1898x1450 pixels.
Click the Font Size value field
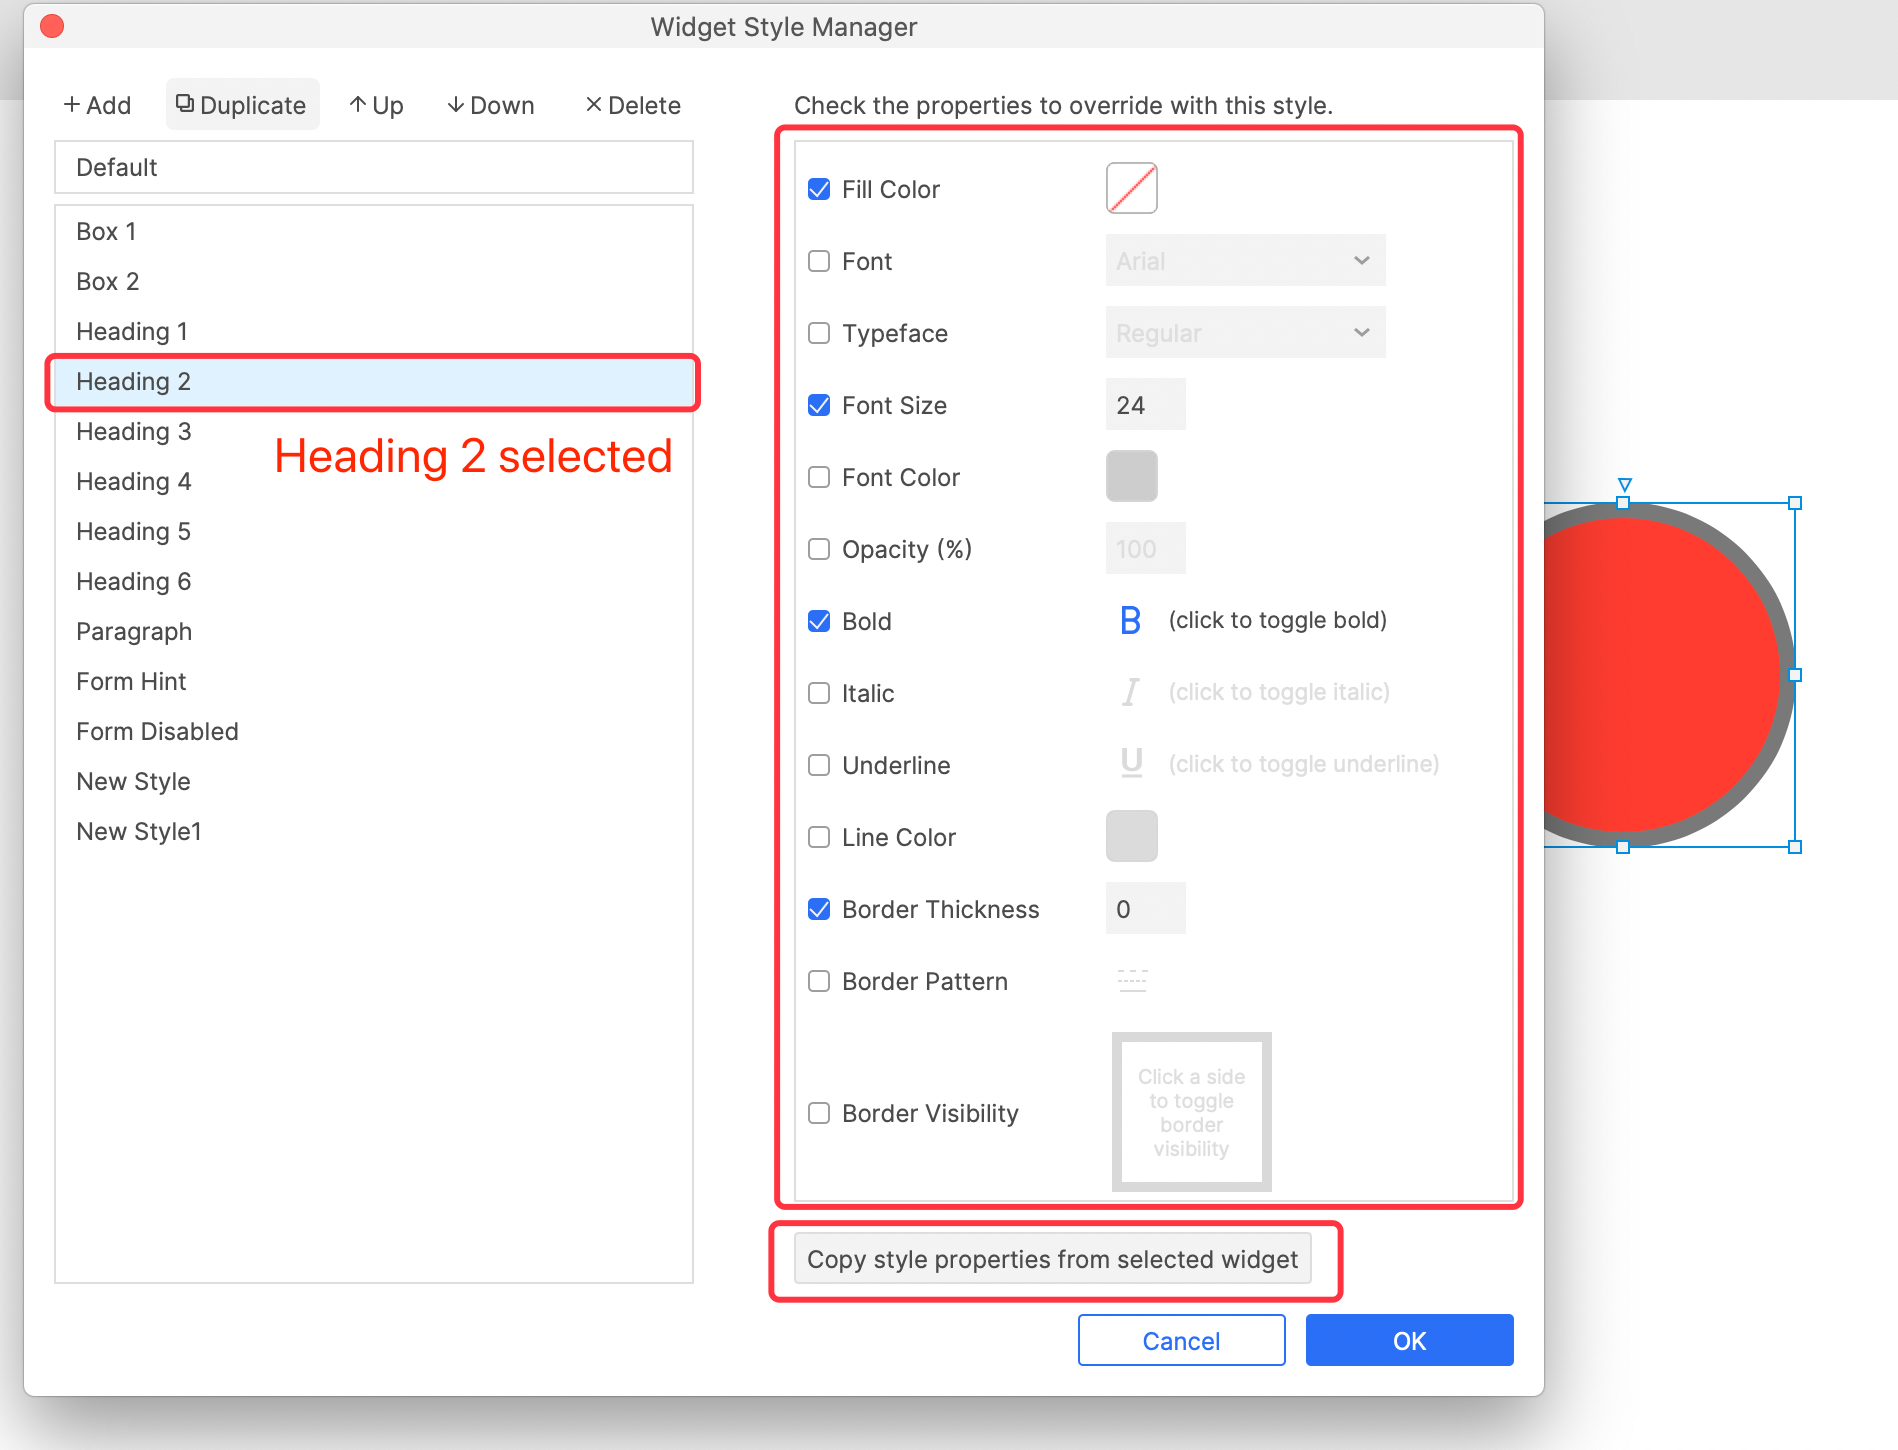point(1145,405)
